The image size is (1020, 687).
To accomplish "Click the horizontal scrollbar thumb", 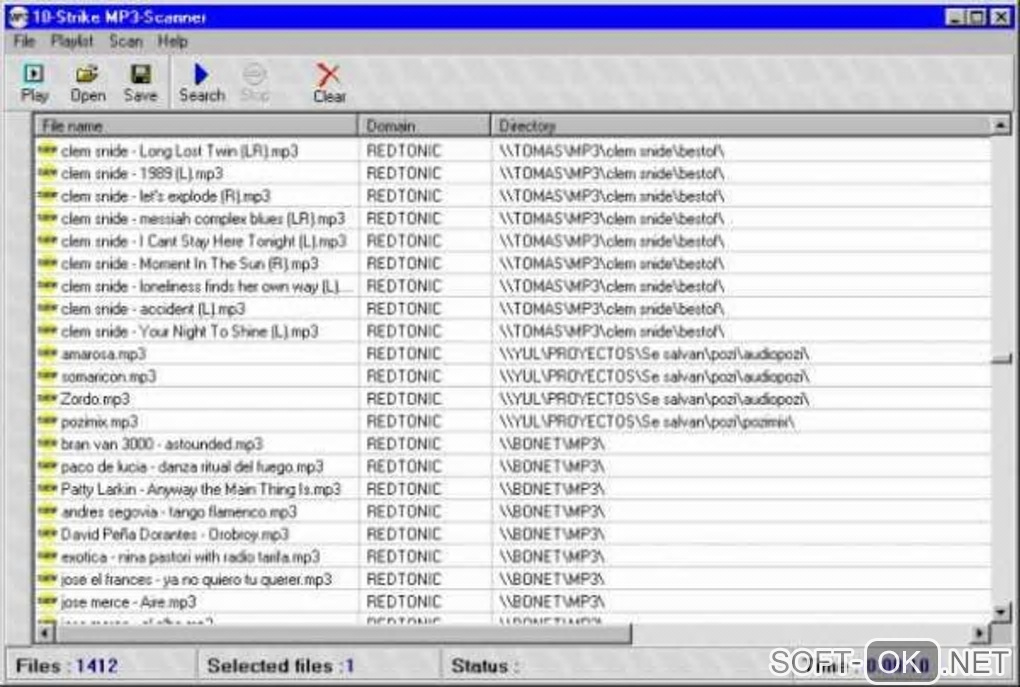I will click(x=343, y=632).
